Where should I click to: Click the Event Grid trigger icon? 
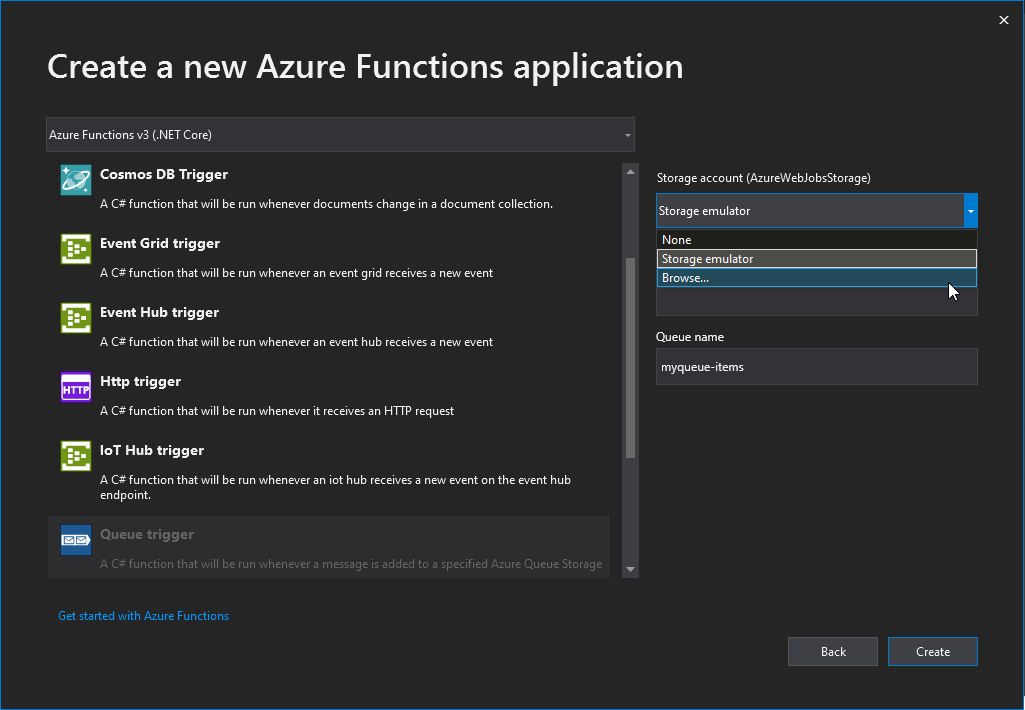tap(76, 249)
